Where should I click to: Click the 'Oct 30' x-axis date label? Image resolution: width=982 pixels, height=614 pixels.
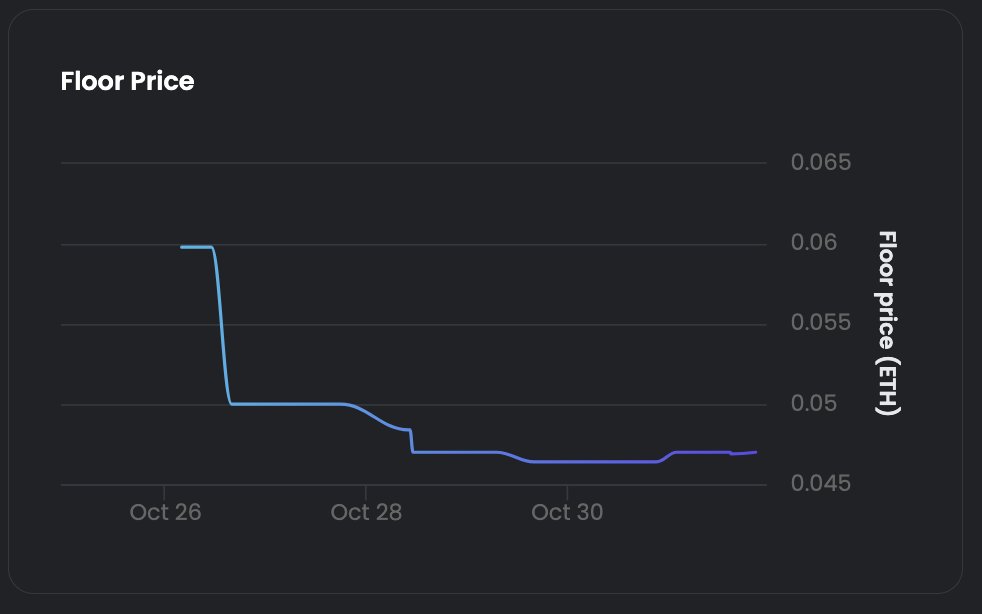[567, 513]
